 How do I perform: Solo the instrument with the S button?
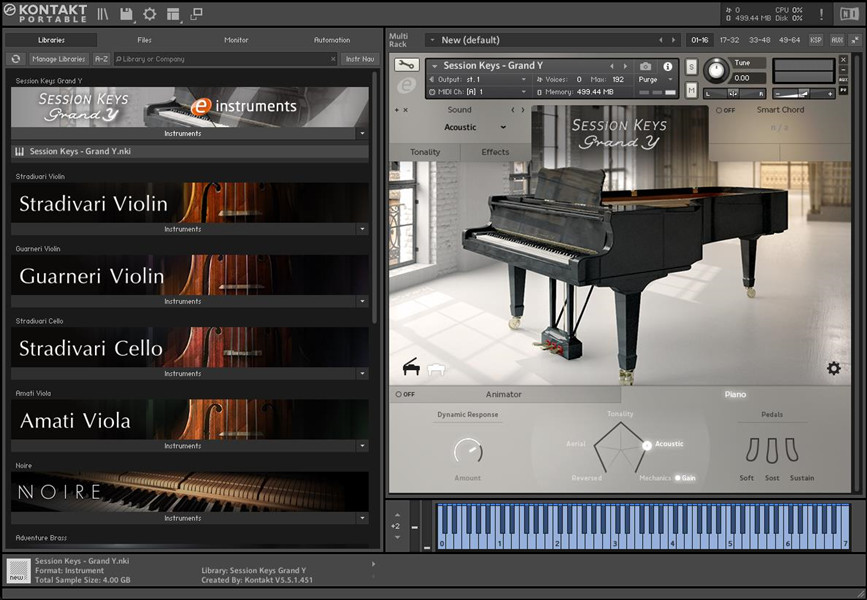pyautogui.click(x=691, y=67)
